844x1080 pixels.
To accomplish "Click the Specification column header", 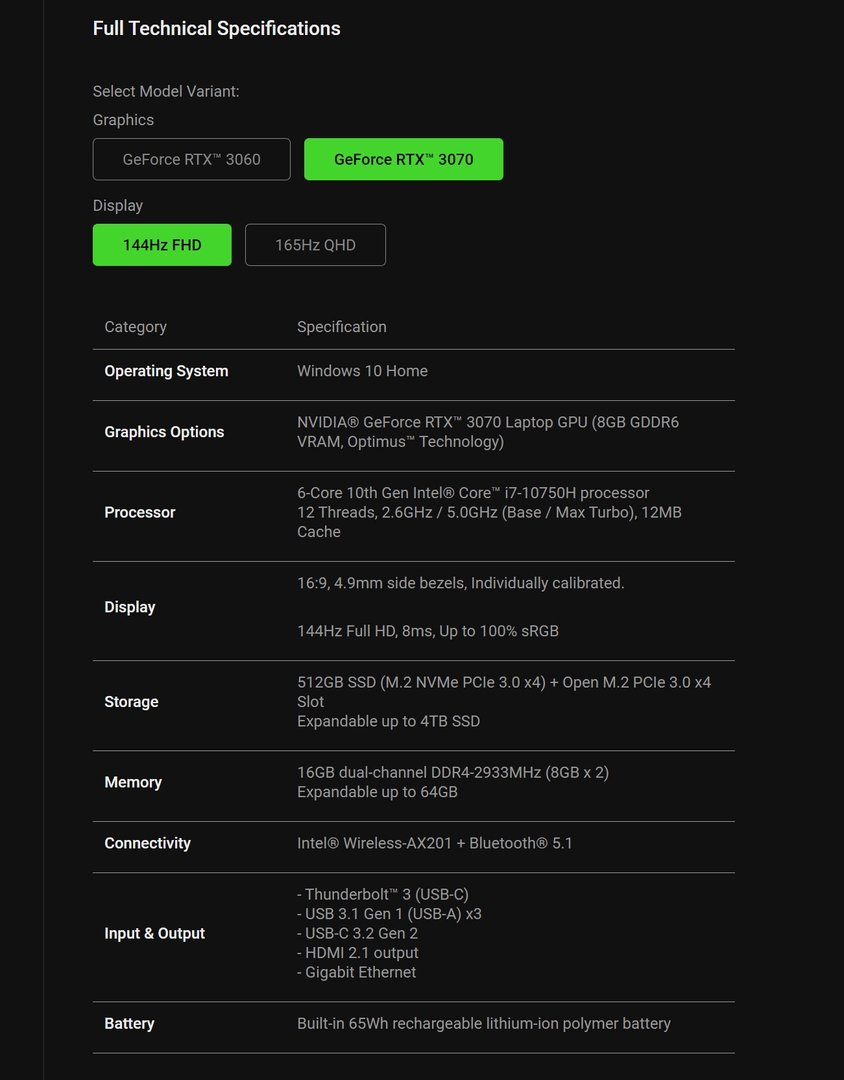I will (x=341, y=327).
